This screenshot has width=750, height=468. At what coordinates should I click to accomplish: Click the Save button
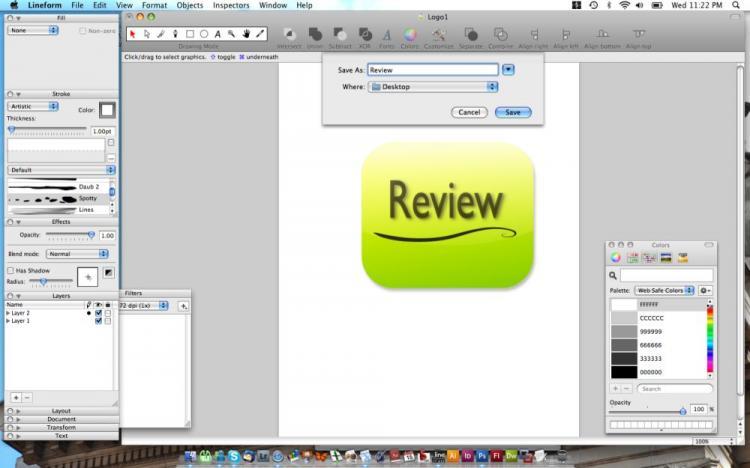pyautogui.click(x=513, y=112)
